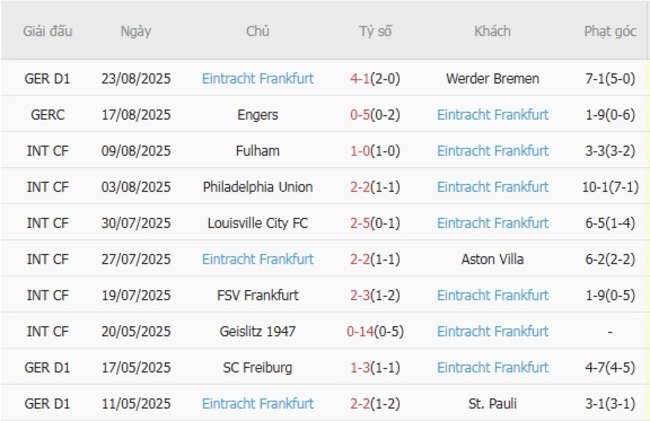Click the "Giải đấu" column header
The image size is (650, 421).
click(47, 31)
